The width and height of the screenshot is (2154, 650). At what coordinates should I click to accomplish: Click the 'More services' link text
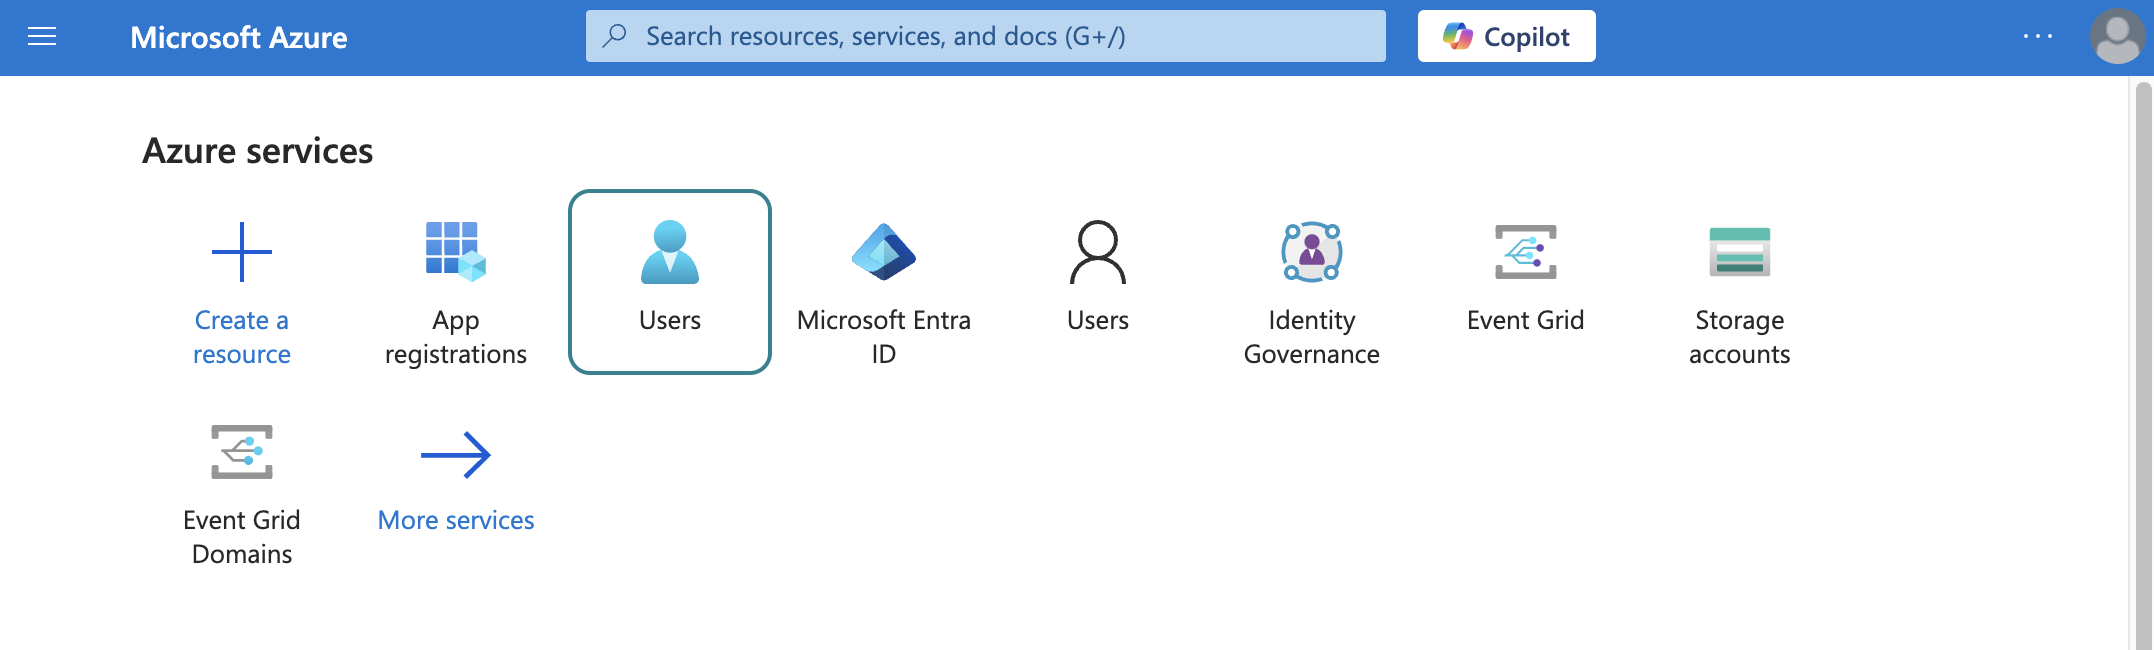(456, 520)
